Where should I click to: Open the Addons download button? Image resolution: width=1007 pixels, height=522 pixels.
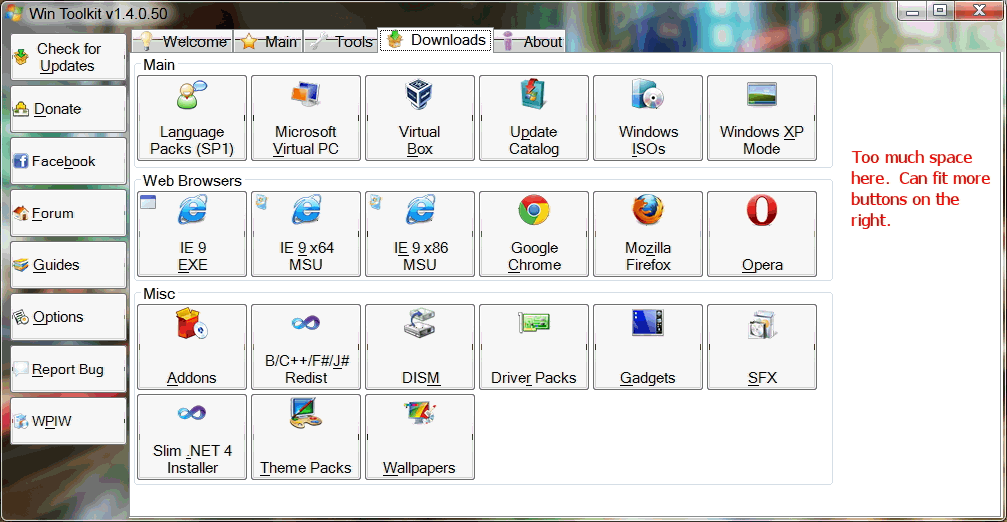(192, 347)
